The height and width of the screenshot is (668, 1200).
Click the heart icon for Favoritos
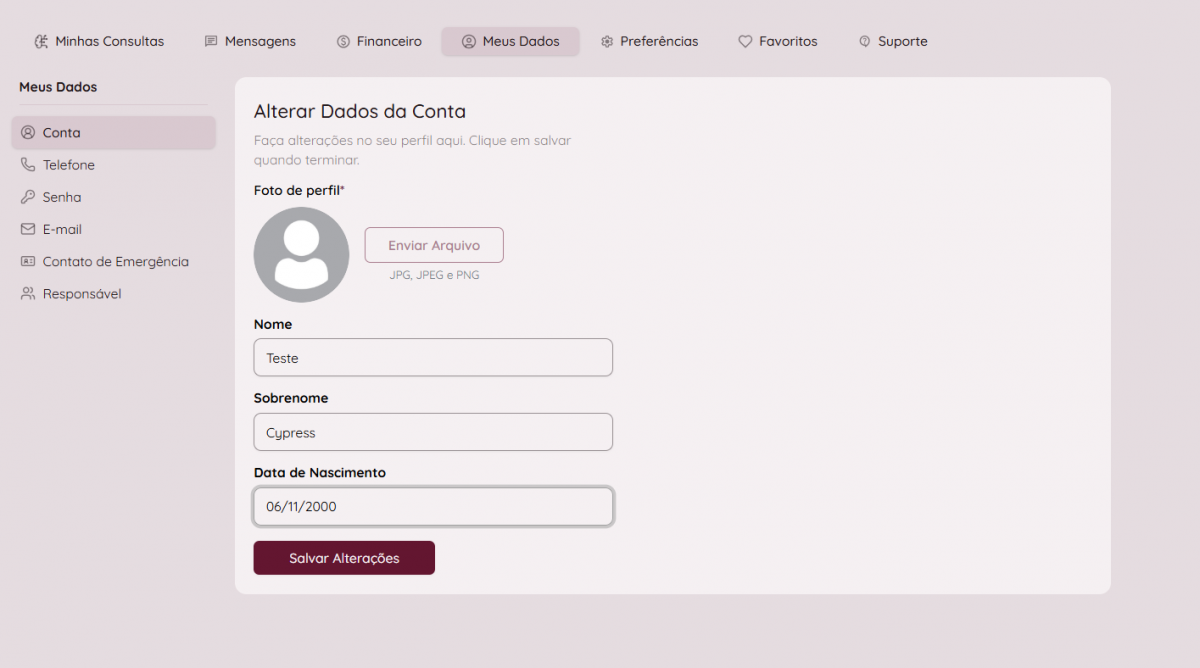tap(745, 42)
